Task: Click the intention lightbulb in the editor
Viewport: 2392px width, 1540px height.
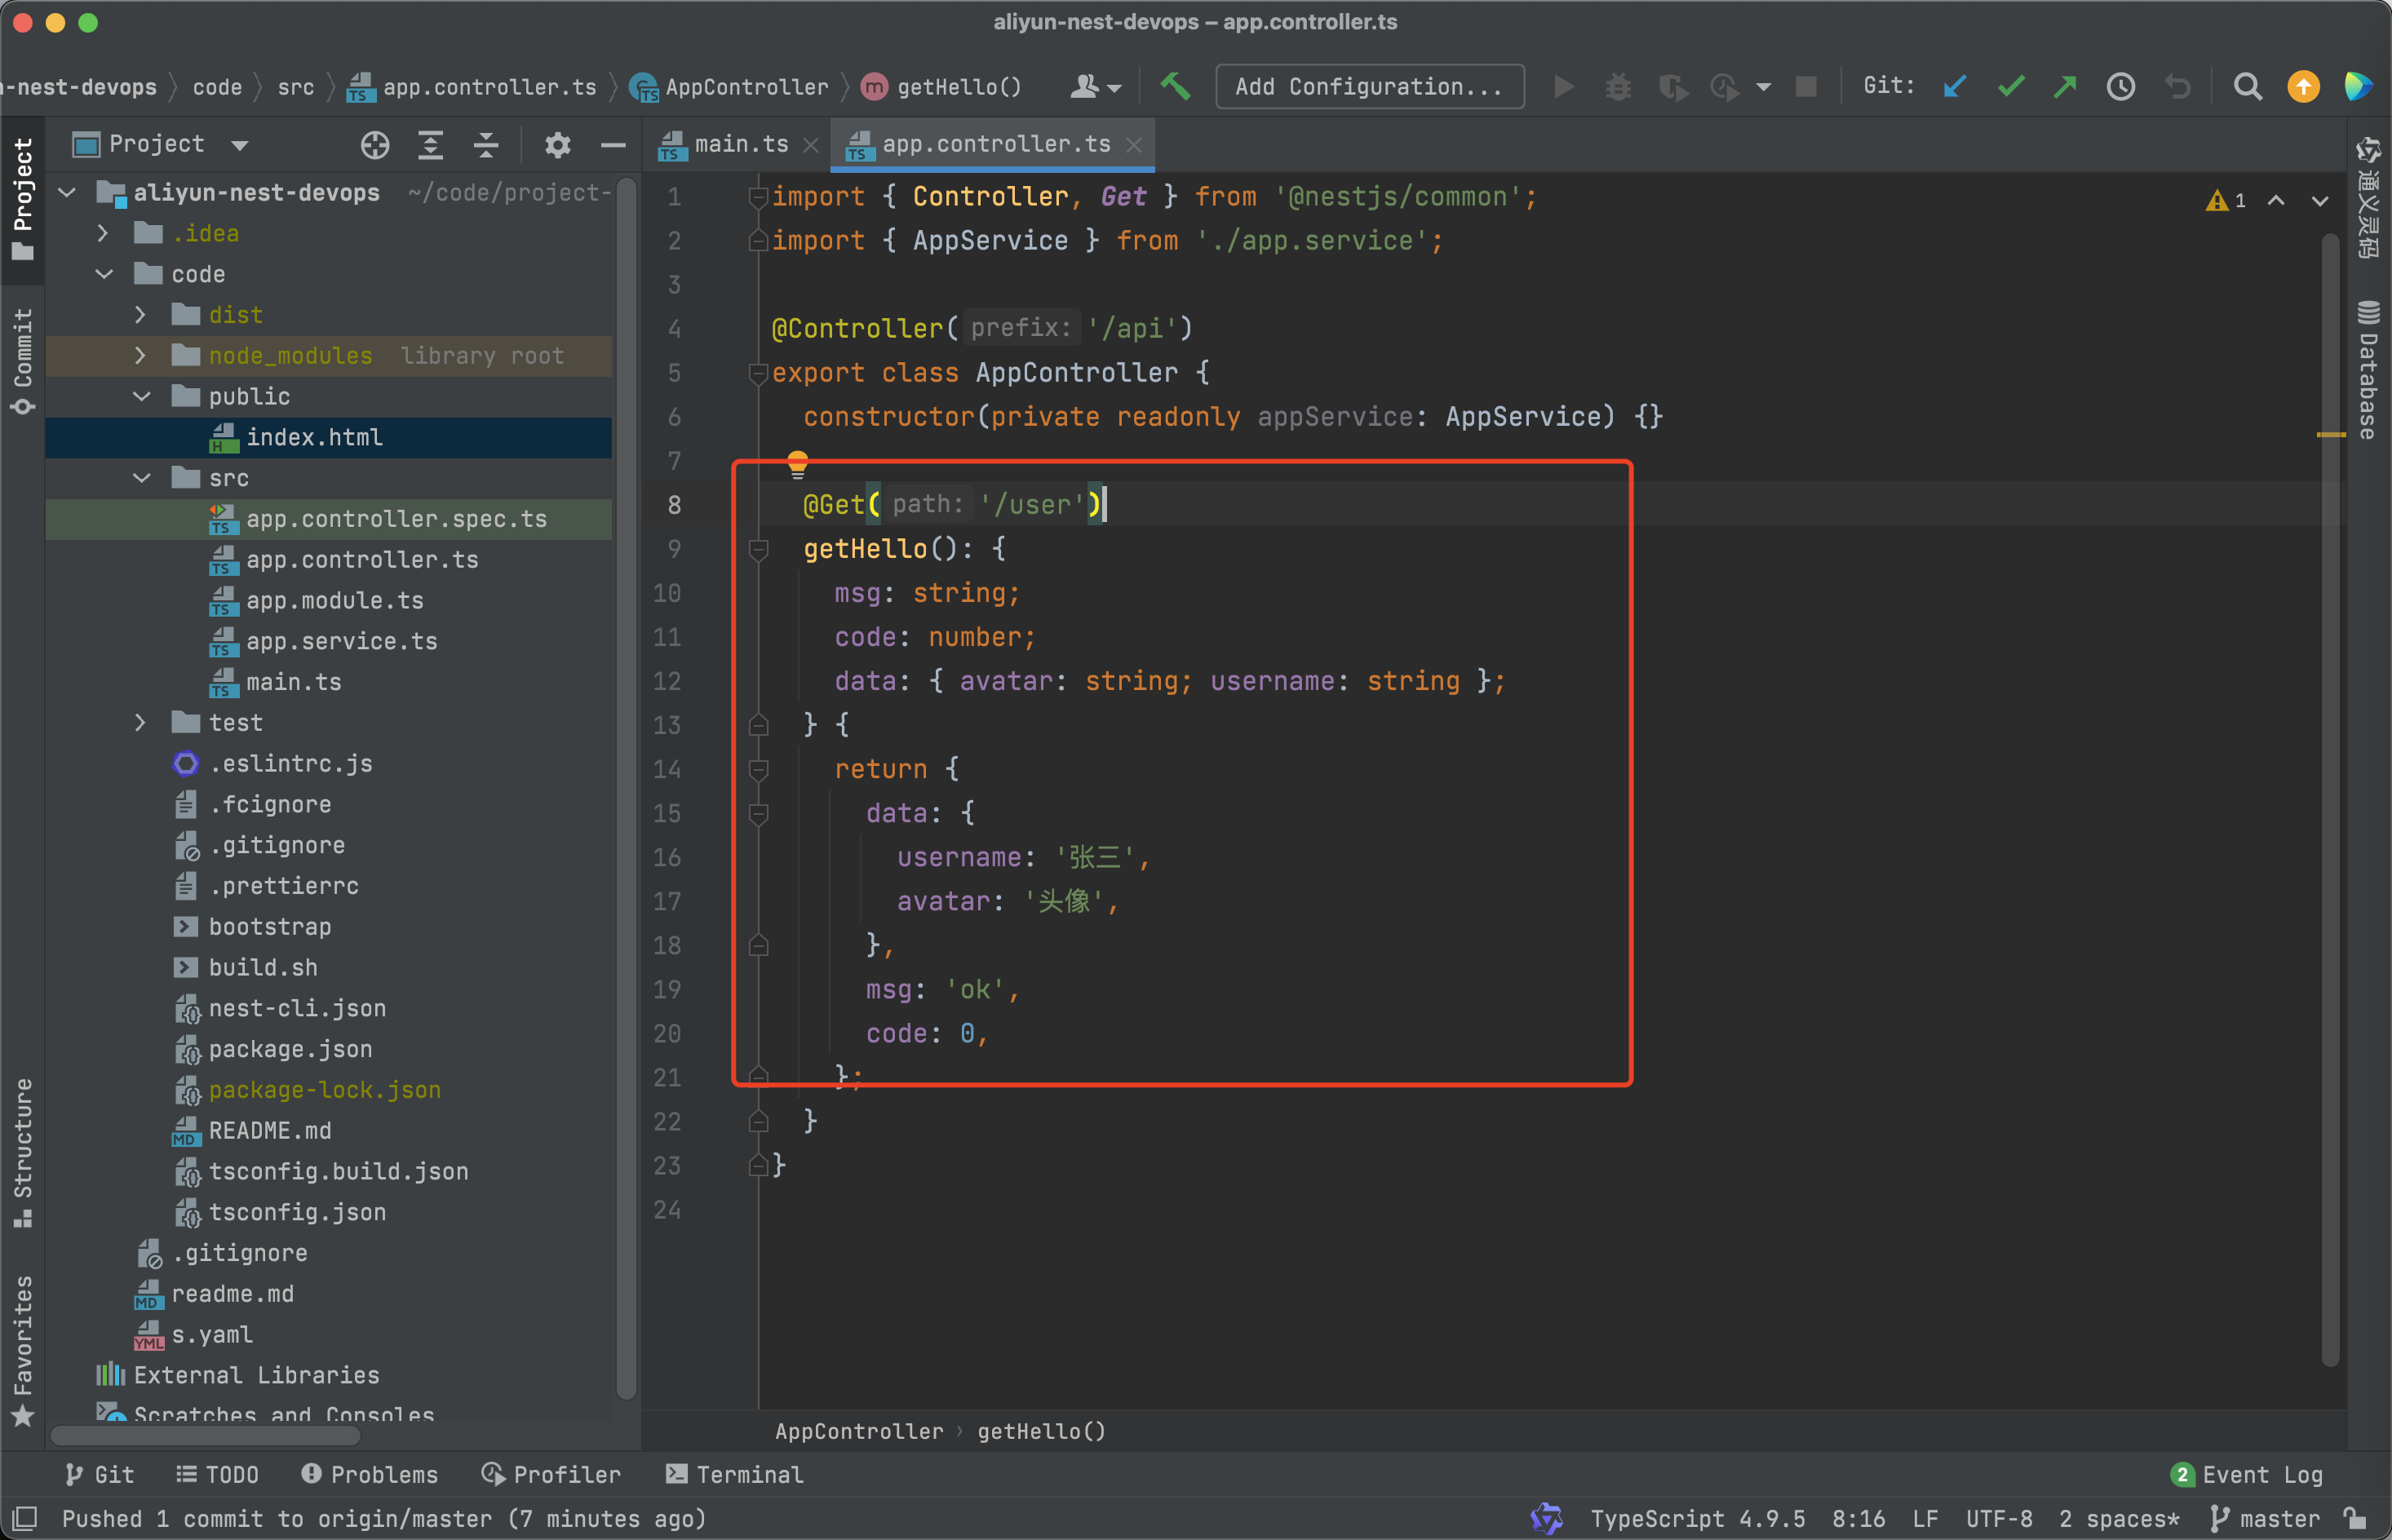Action: click(x=797, y=464)
